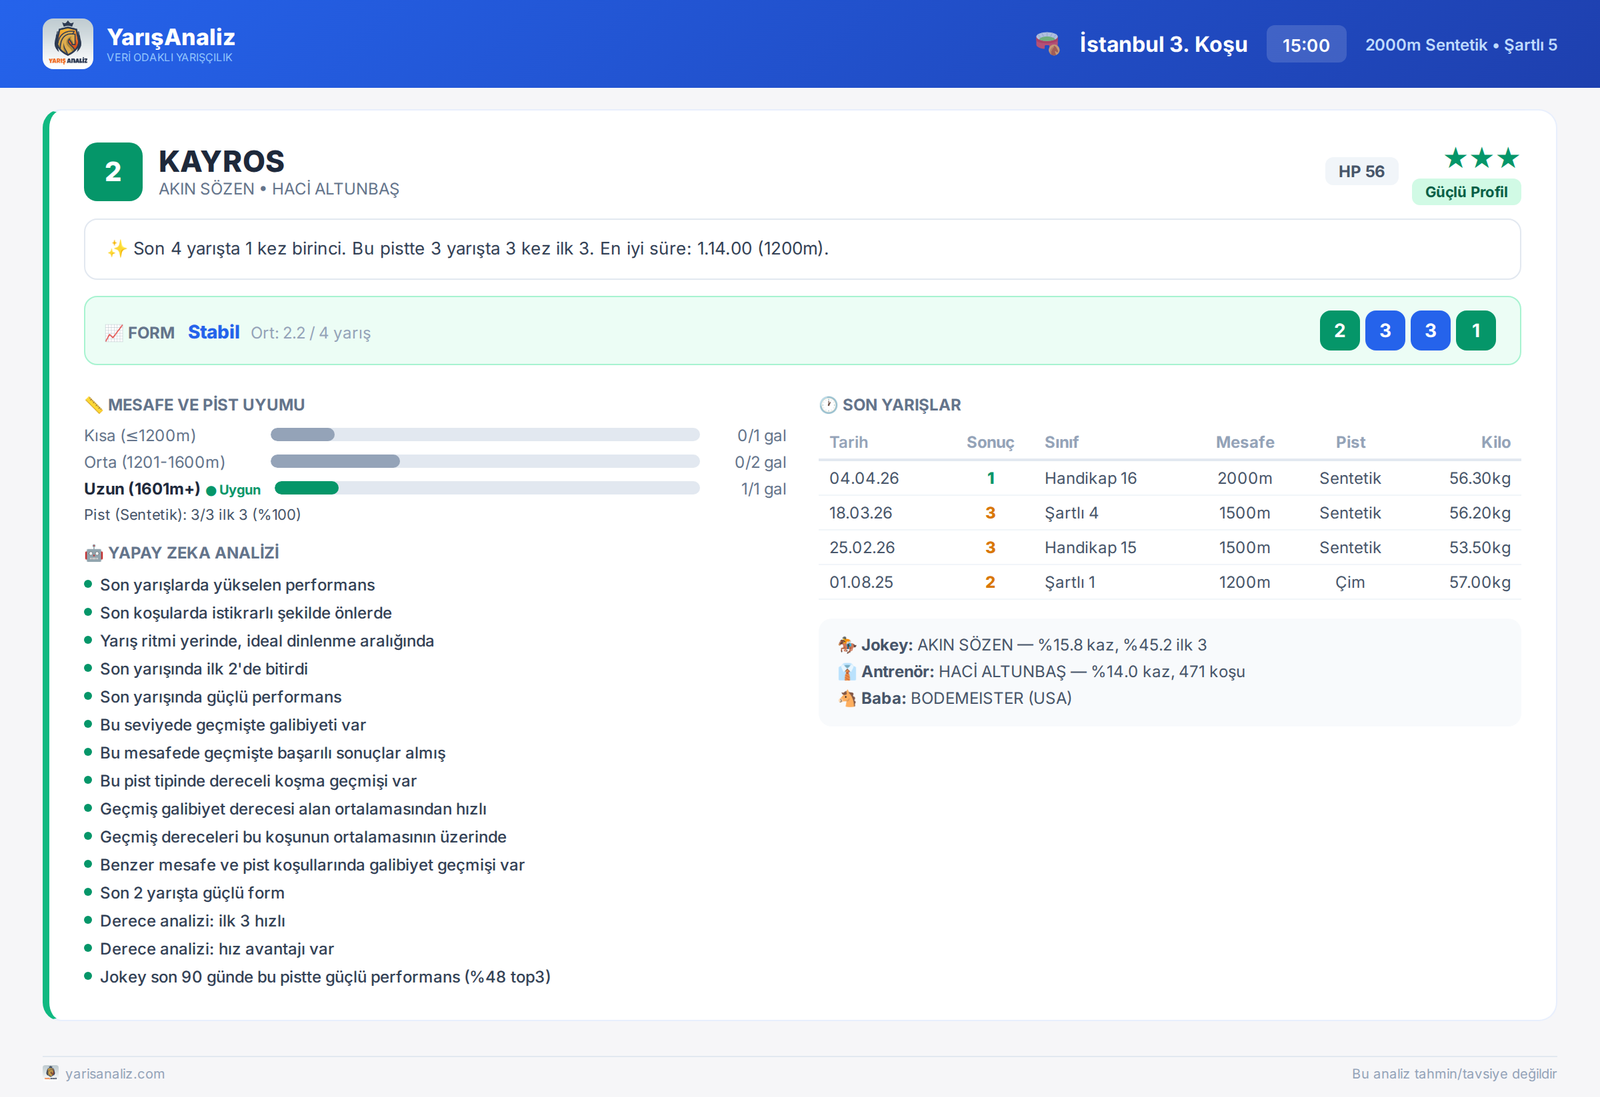Image resolution: width=1600 pixels, height=1097 pixels.
Task: Click the robot icon beside YAPAY ZEKA ANALİZİ
Action: [94, 553]
